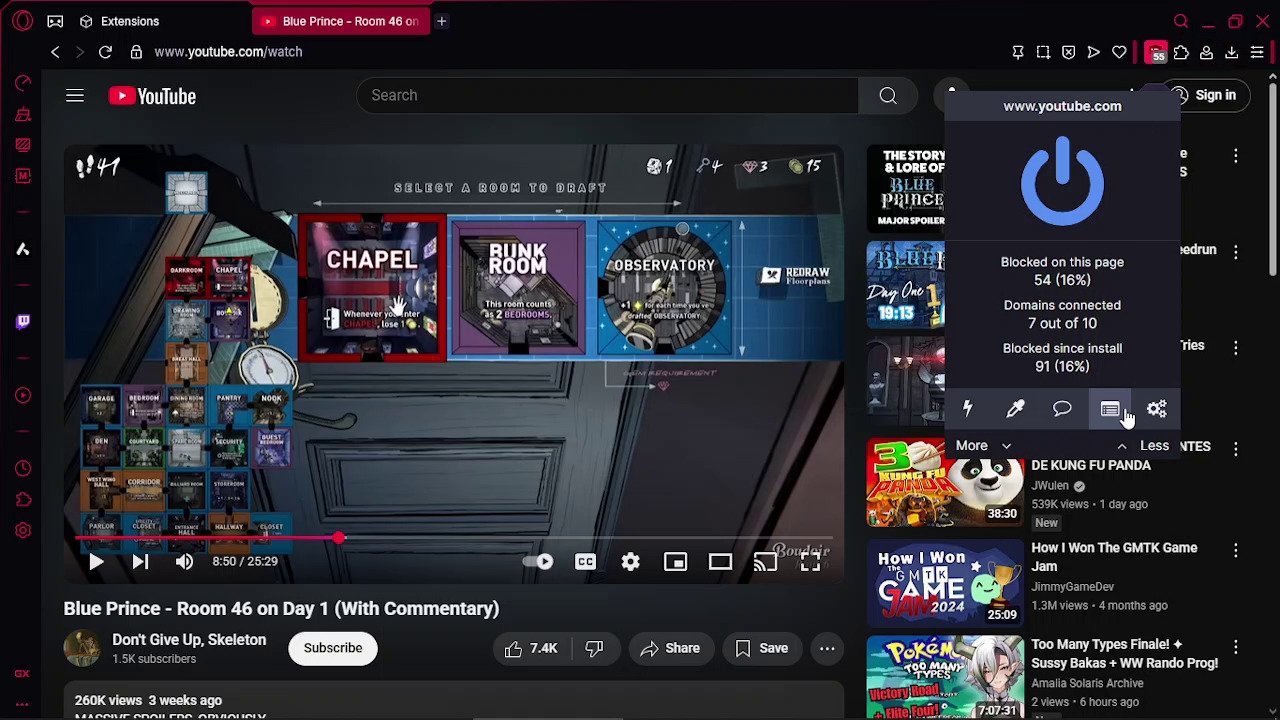Screen dimensions: 1280x720
Task: Click the video progress bar scrubber
Action: click(x=339, y=539)
